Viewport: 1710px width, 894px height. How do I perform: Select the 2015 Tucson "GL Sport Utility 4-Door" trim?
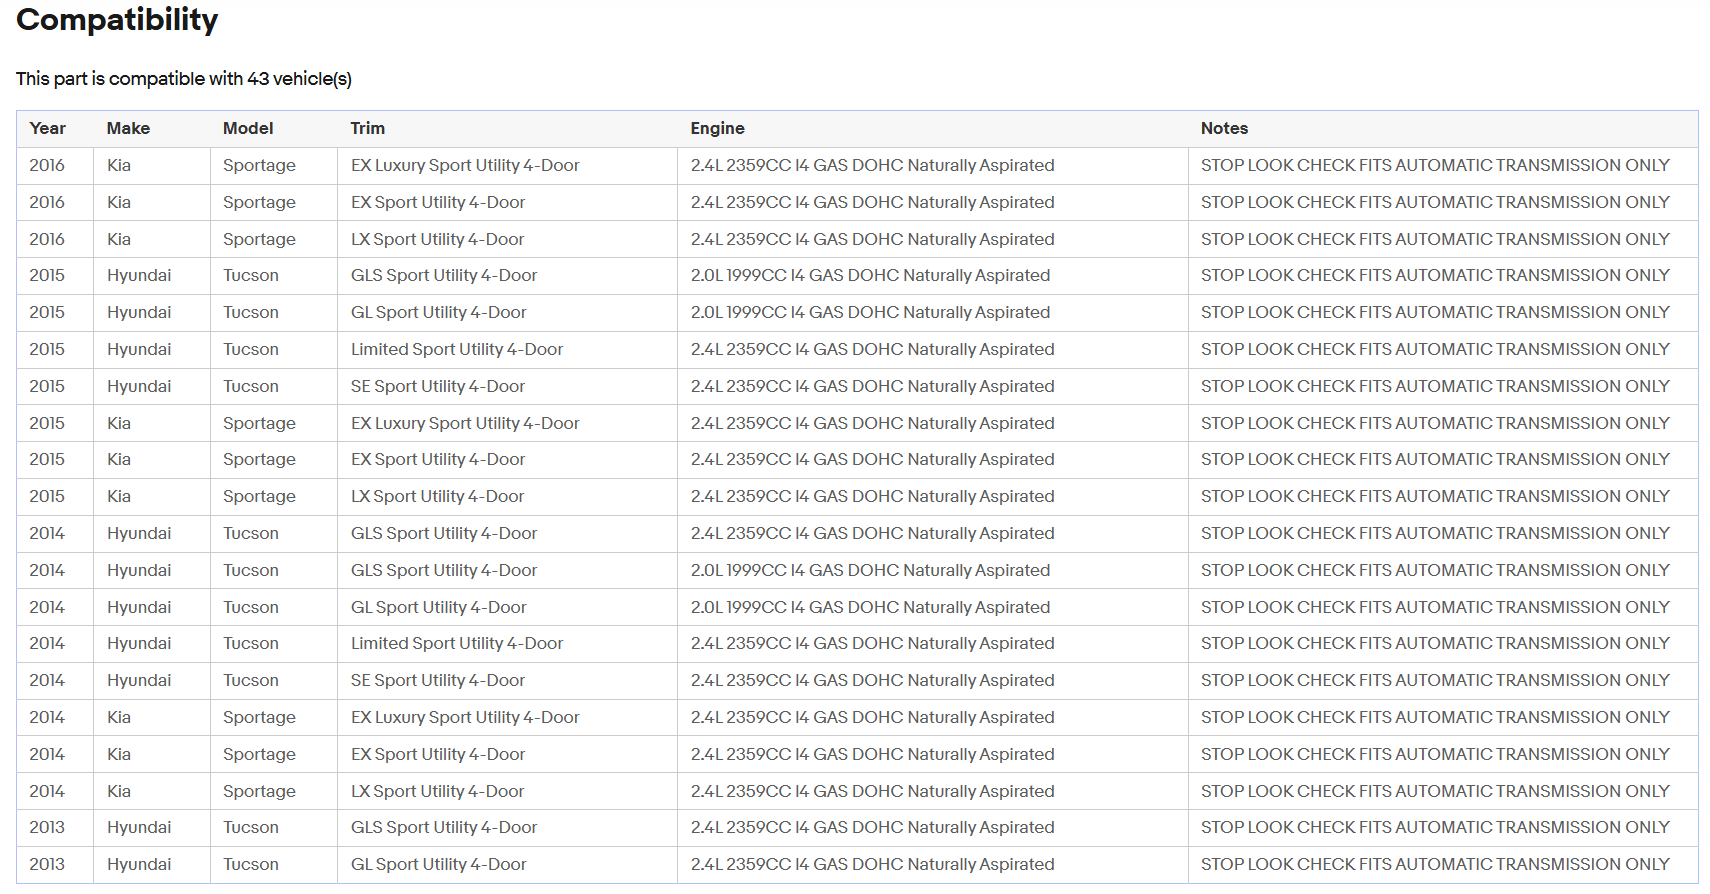click(438, 313)
